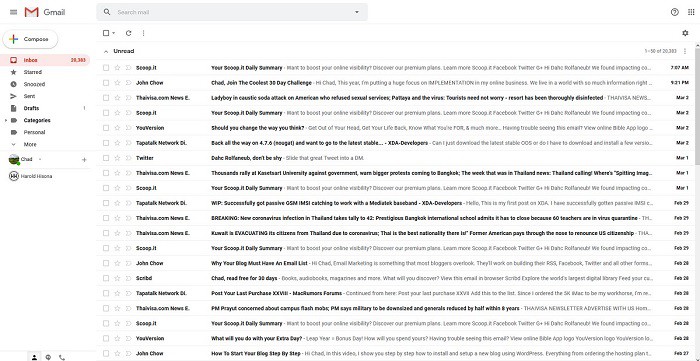The height and width of the screenshot is (361, 700).
Task: Click the Compose button
Action: (30, 39)
